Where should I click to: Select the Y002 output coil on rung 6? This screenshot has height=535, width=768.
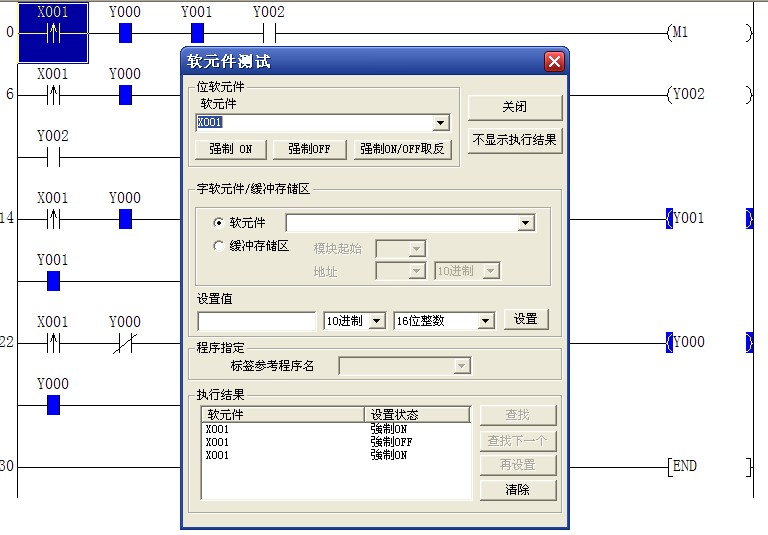click(686, 95)
